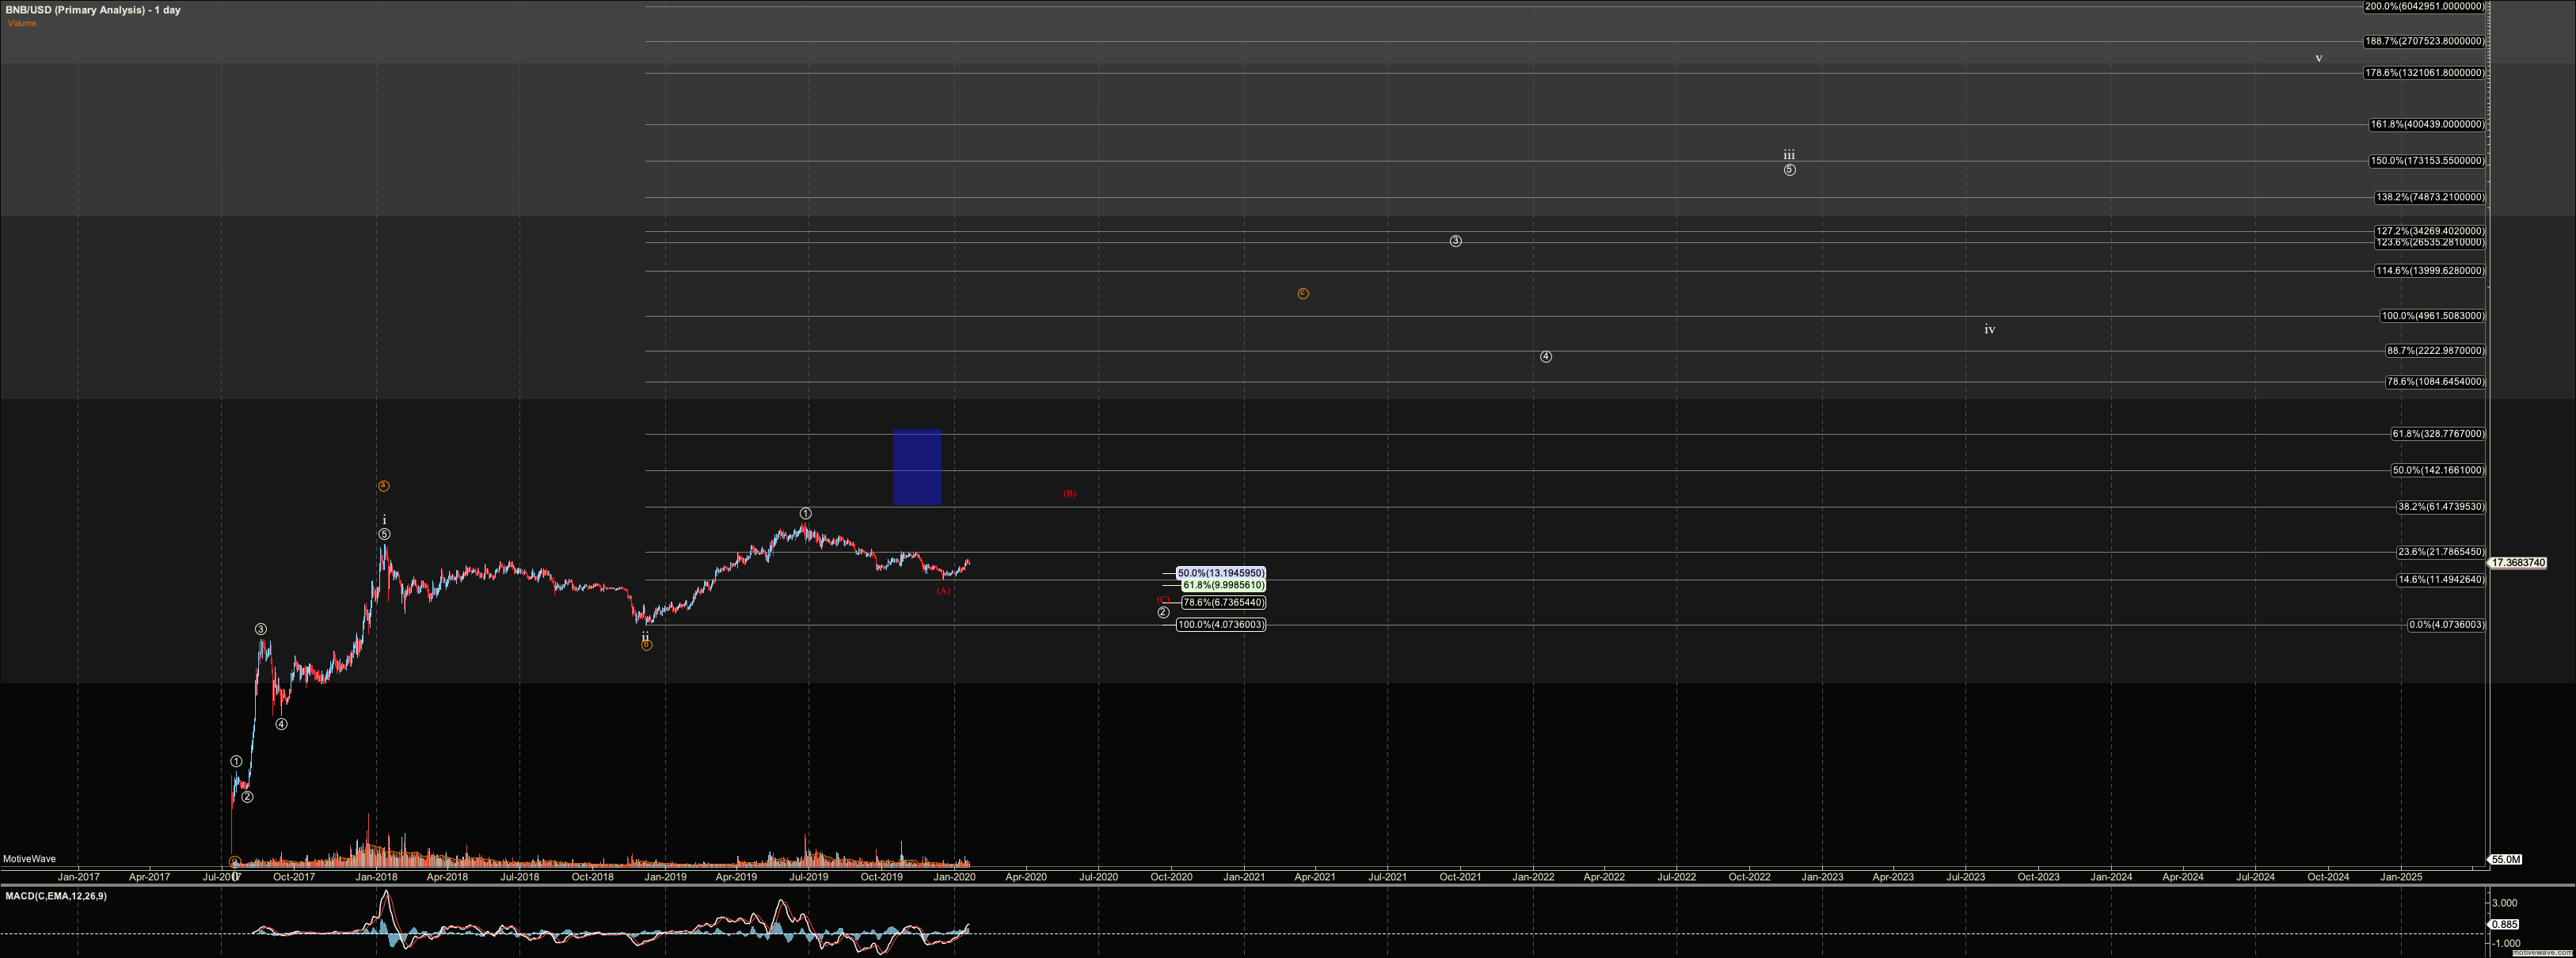Select the 23.6% (21.7865450) Fibonacci label
2576x958 pixels.
(x=2441, y=552)
